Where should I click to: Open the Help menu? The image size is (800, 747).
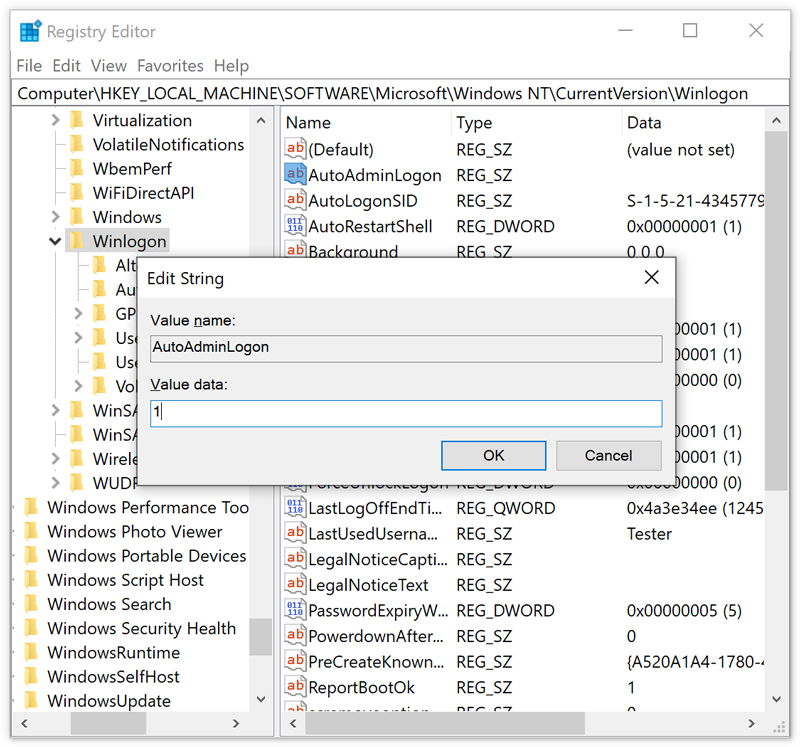tap(232, 66)
